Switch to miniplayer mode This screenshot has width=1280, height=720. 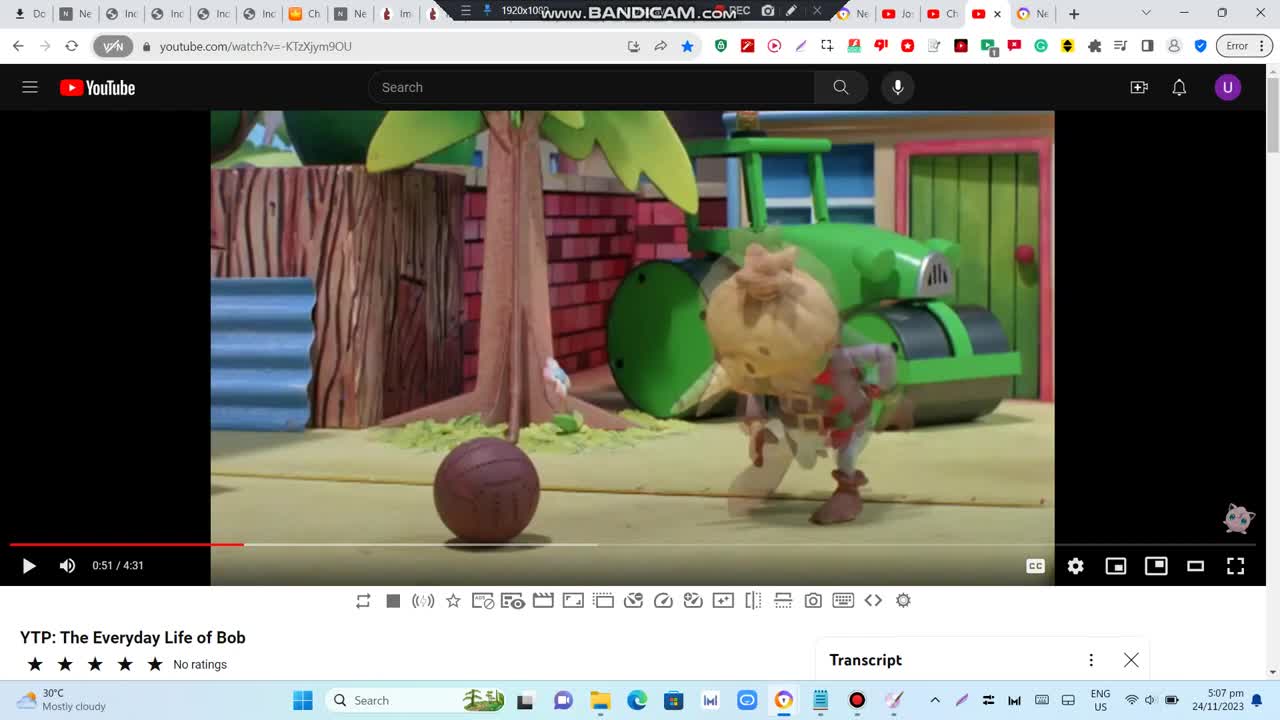(x=1115, y=566)
